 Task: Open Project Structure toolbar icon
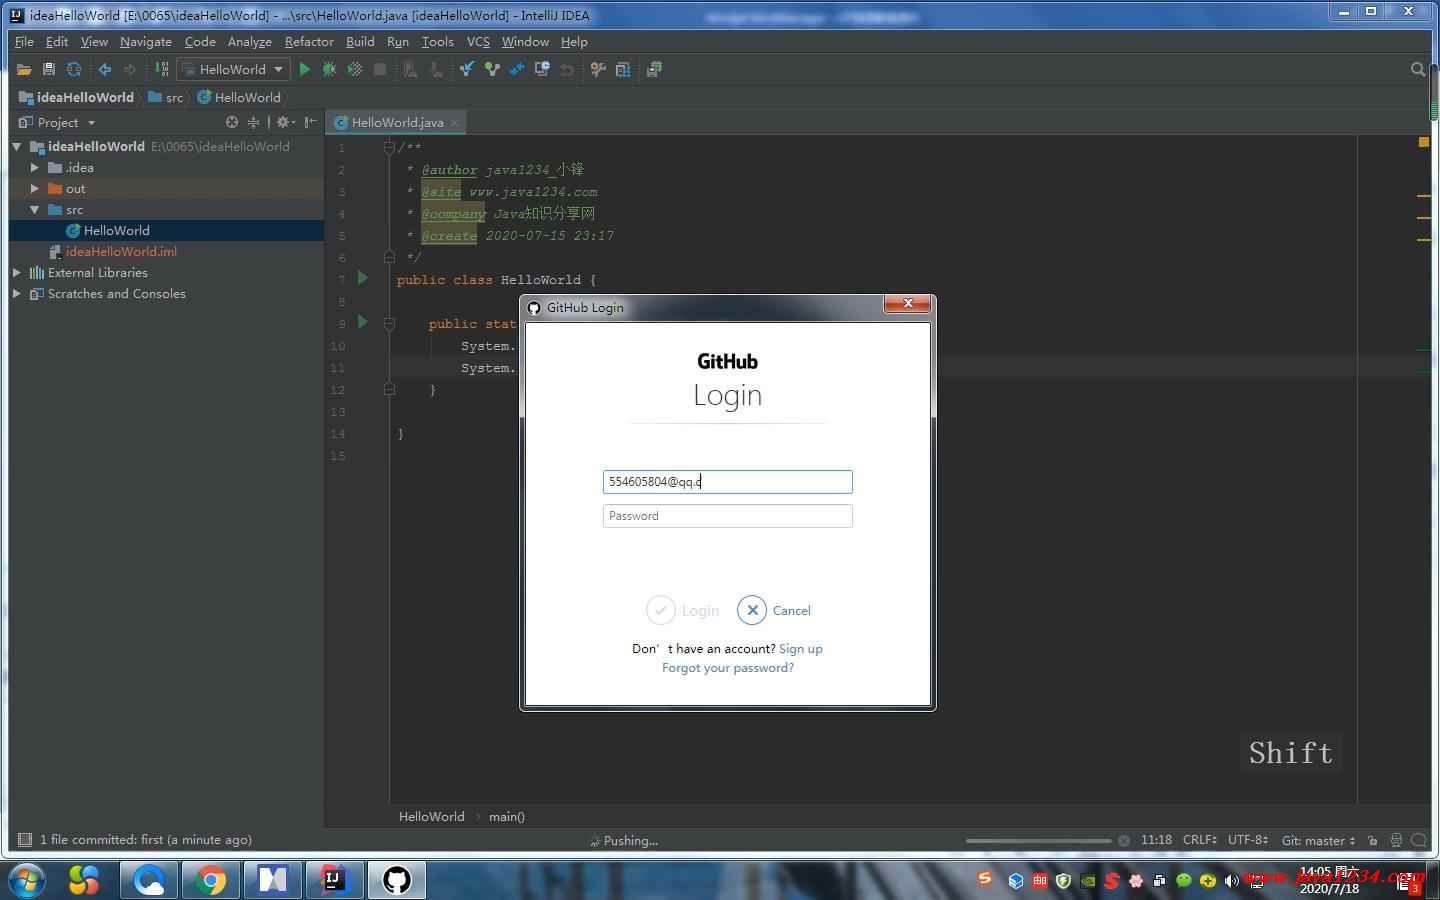pyautogui.click(x=623, y=69)
